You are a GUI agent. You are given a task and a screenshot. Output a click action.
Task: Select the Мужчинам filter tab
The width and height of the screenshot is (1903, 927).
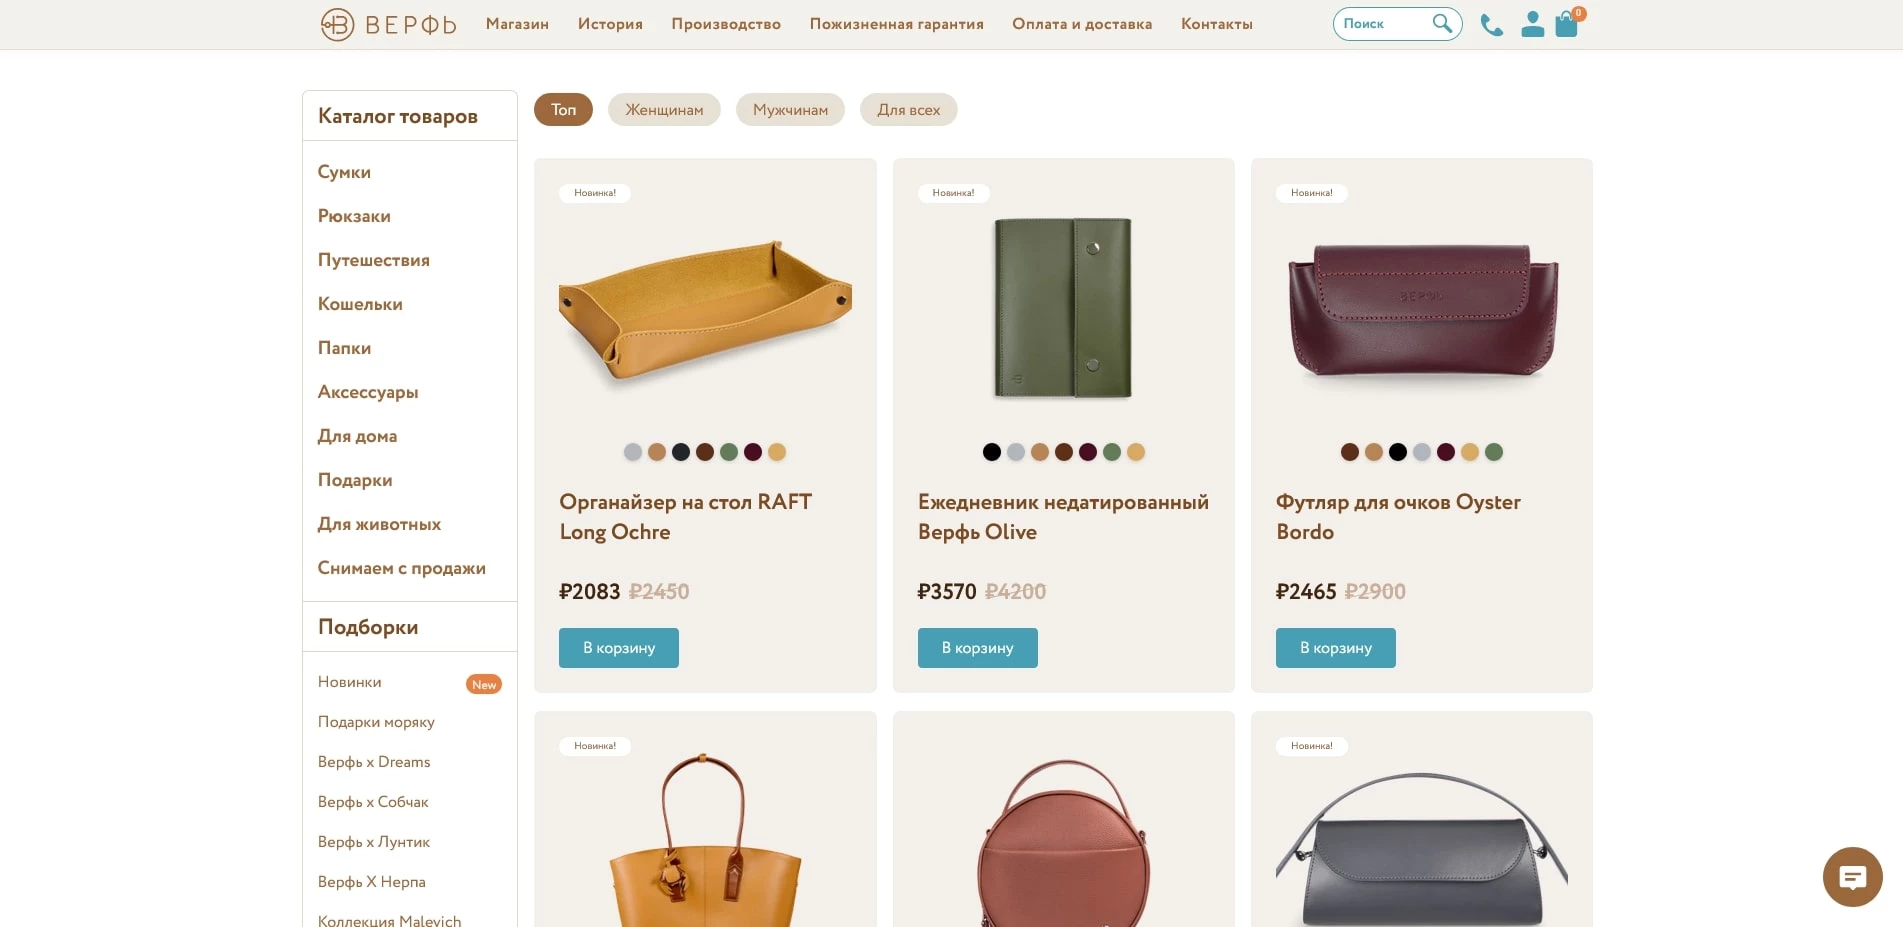[x=790, y=110]
